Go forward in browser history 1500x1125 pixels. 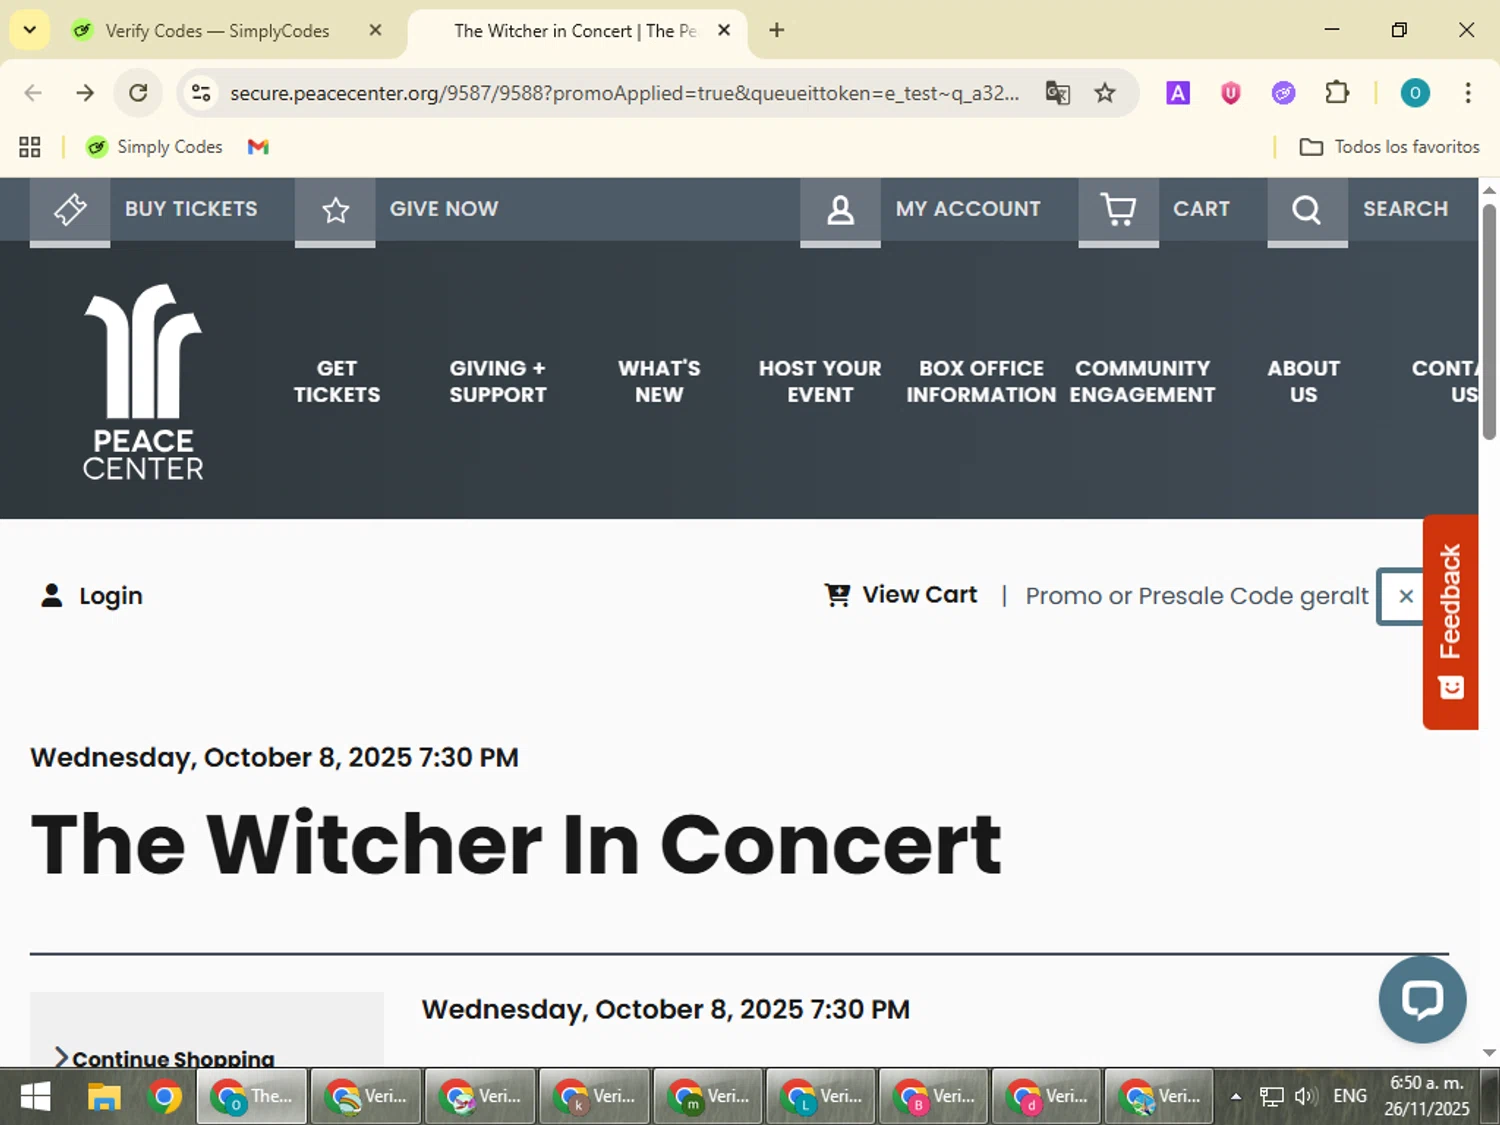click(85, 93)
